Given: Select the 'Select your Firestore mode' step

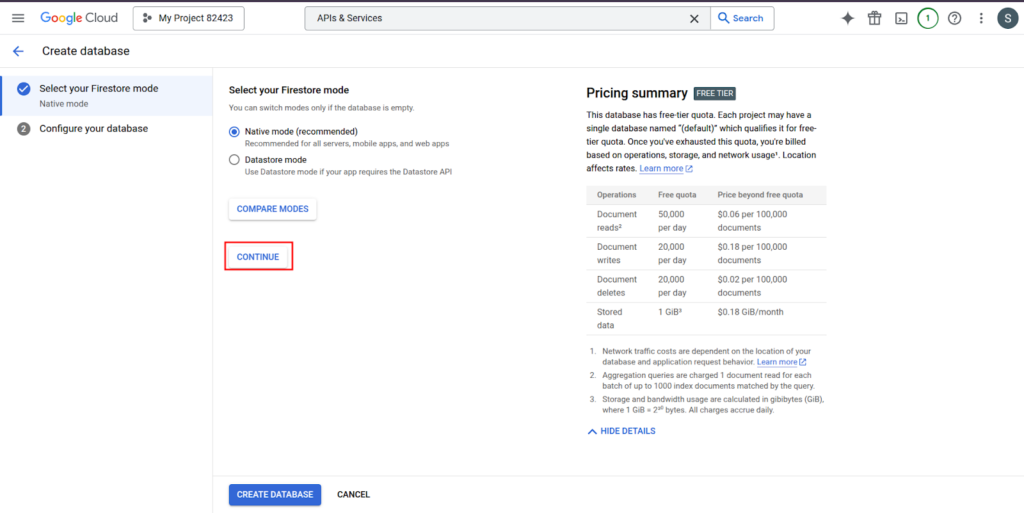Looking at the screenshot, I should pyautogui.click(x=106, y=95).
